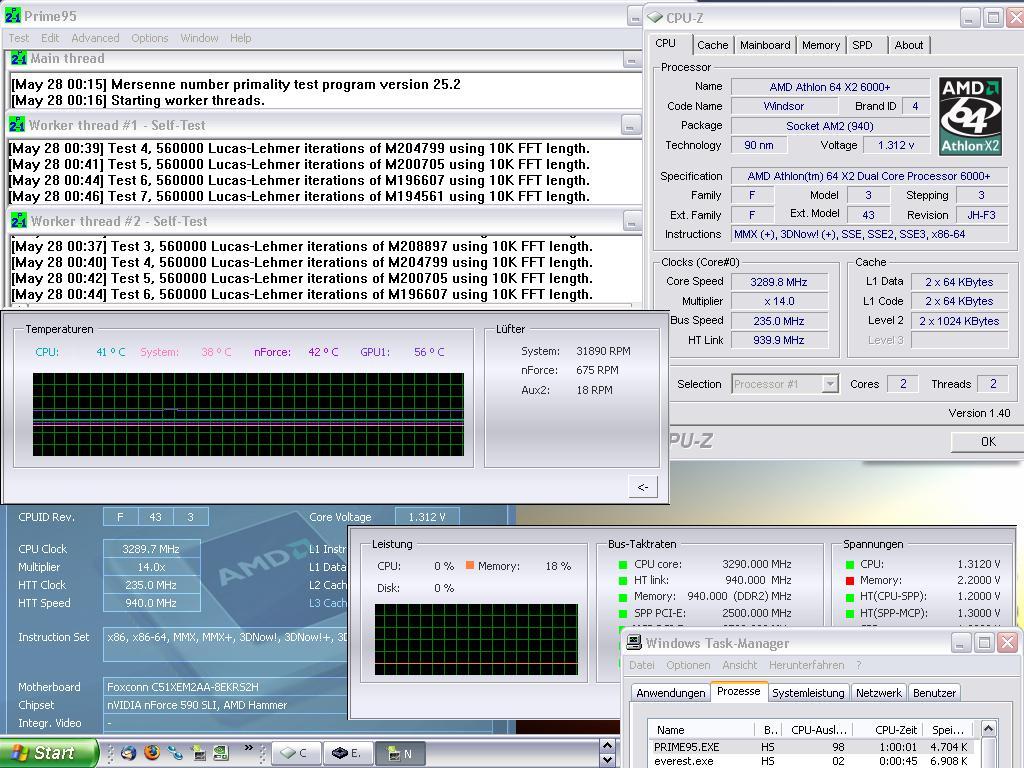Click the Core Speed value 3289.8 MHz in CPU-Z
This screenshot has height=768, width=1024.
tap(778, 282)
